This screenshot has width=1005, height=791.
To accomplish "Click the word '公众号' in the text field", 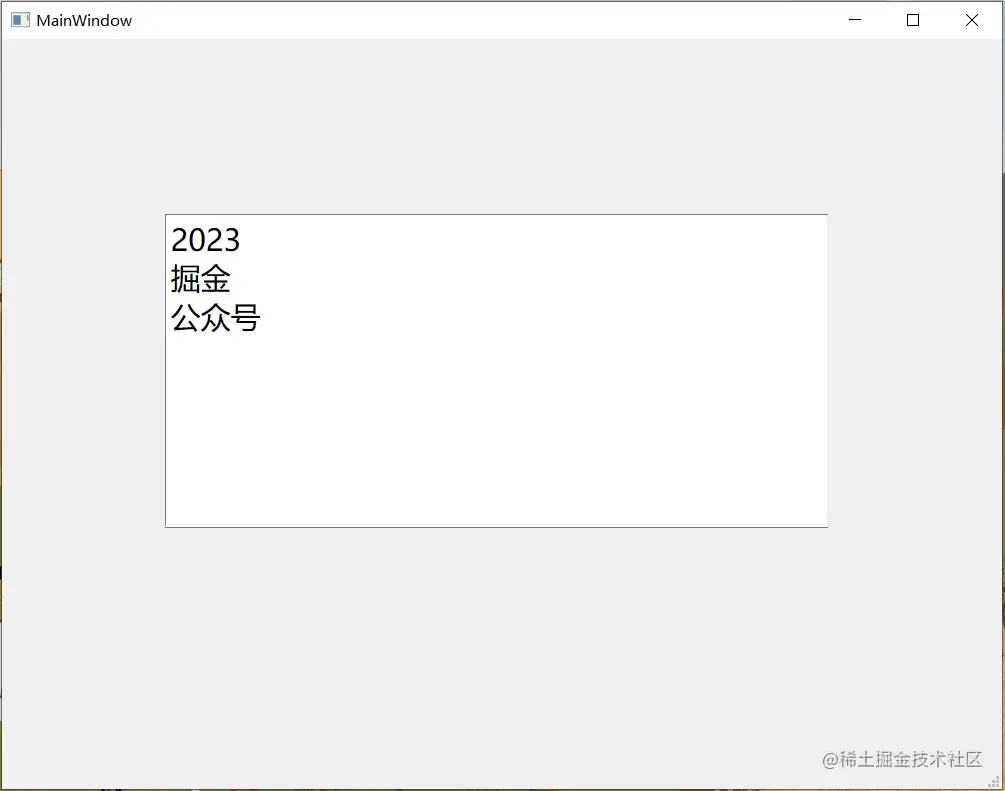I will click(x=216, y=318).
